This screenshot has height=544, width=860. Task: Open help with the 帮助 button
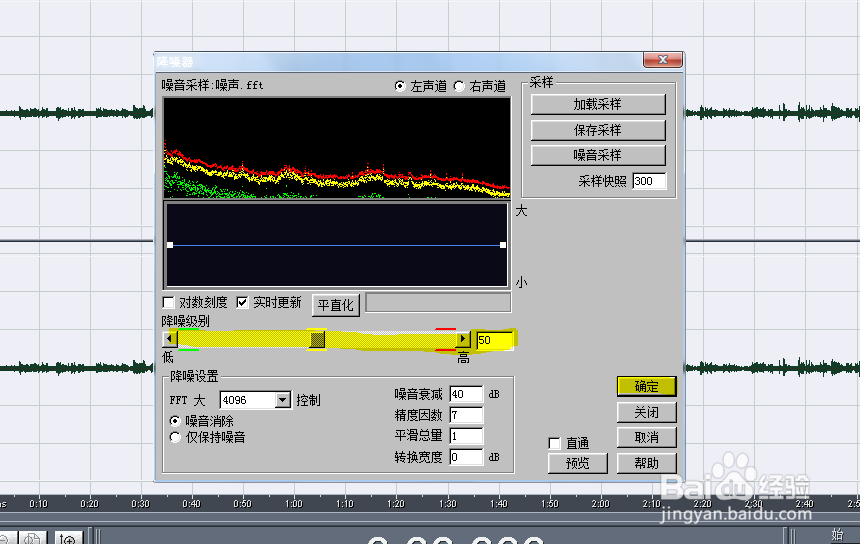(647, 463)
